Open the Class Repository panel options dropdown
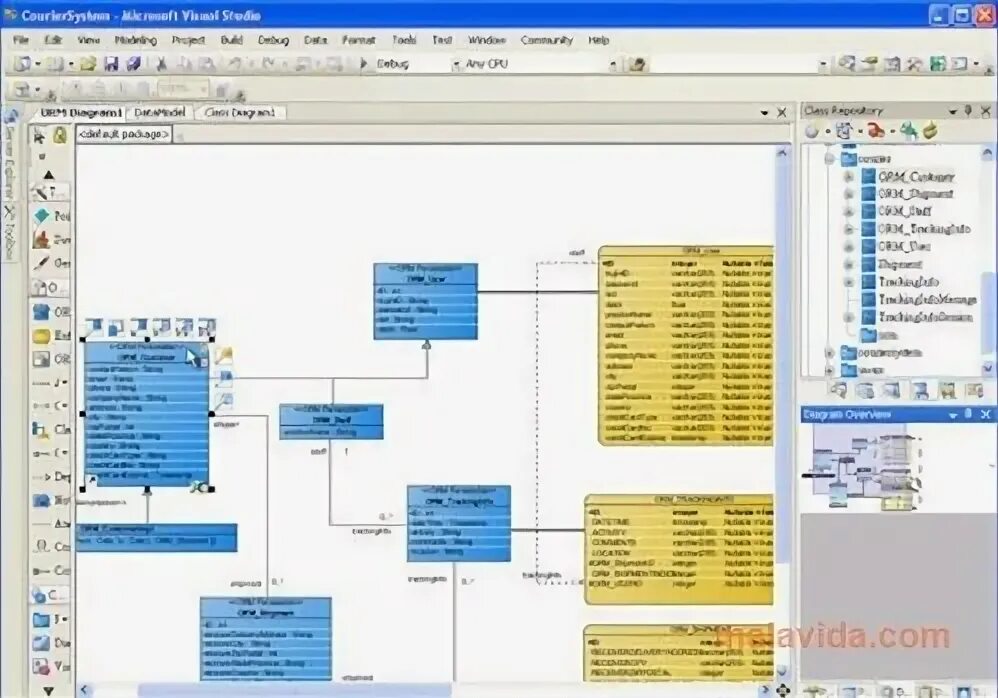 pos(953,111)
